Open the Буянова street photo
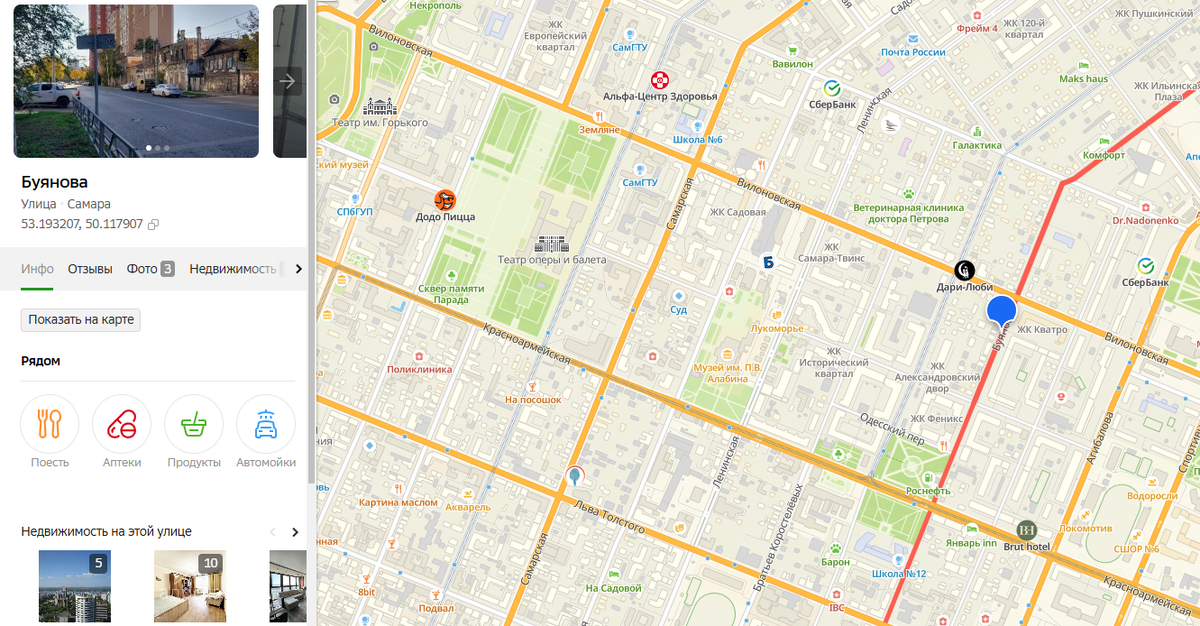The image size is (1200, 626). pos(136,81)
